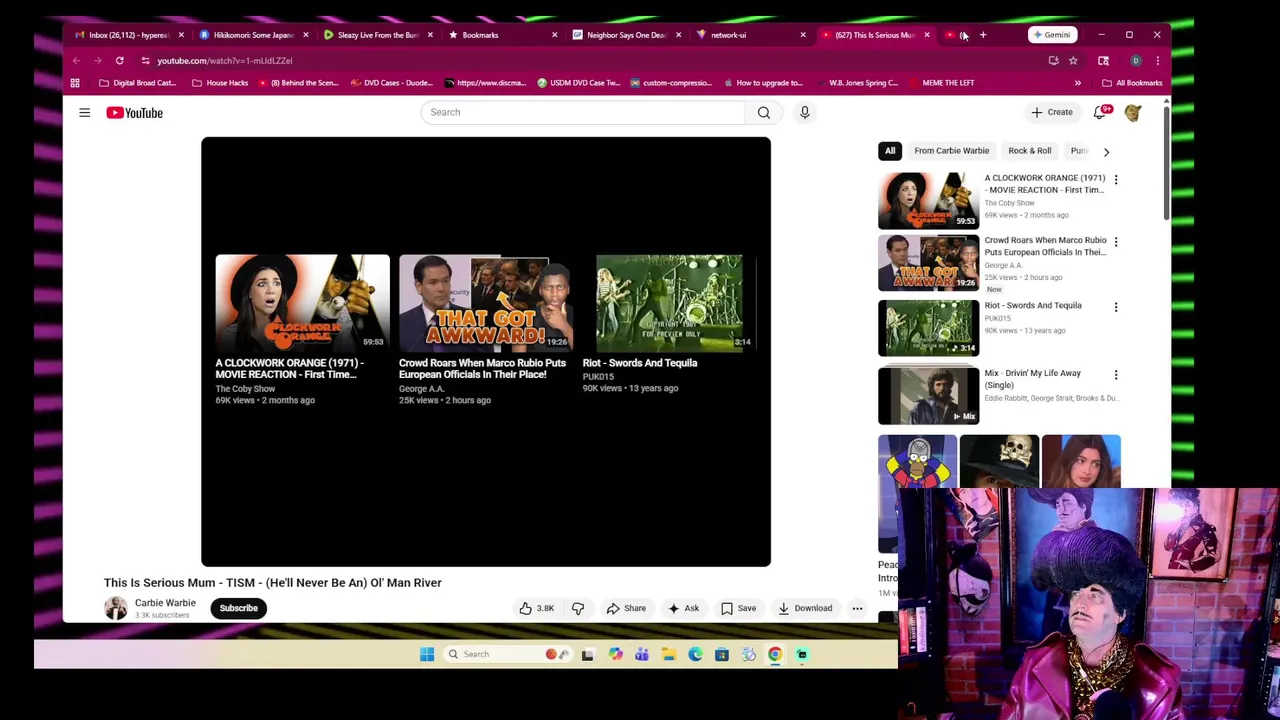Open the YouTube account avatar menu

tap(1133, 113)
